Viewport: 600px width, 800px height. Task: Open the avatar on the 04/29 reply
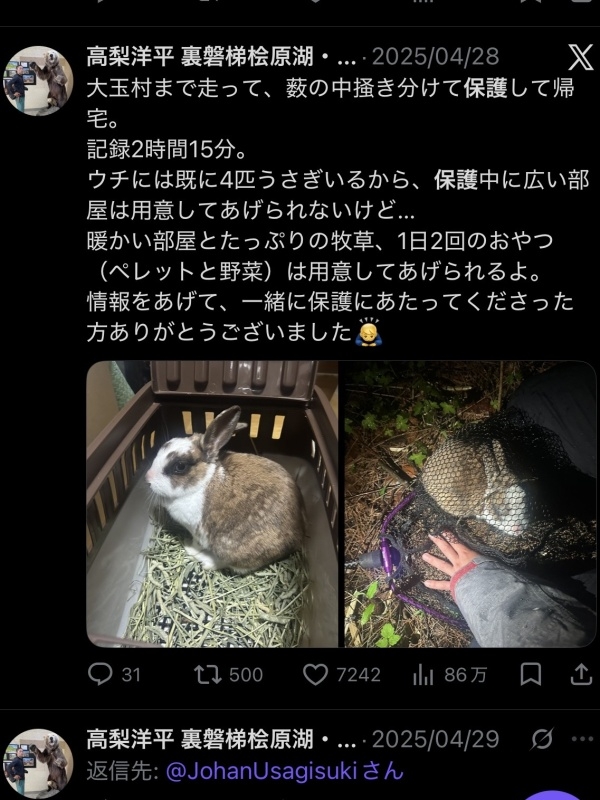[38, 763]
